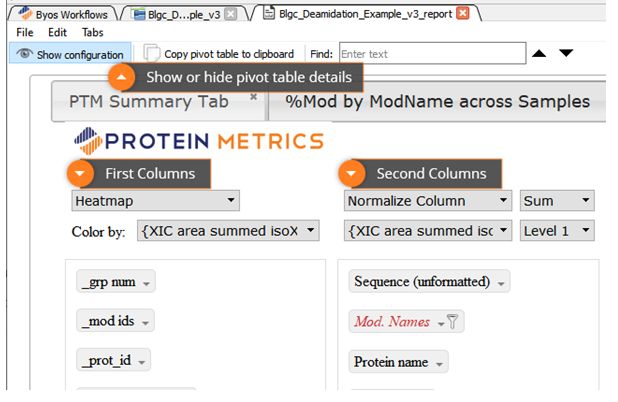Close the PTM Summary Tab

pyautogui.click(x=253, y=97)
